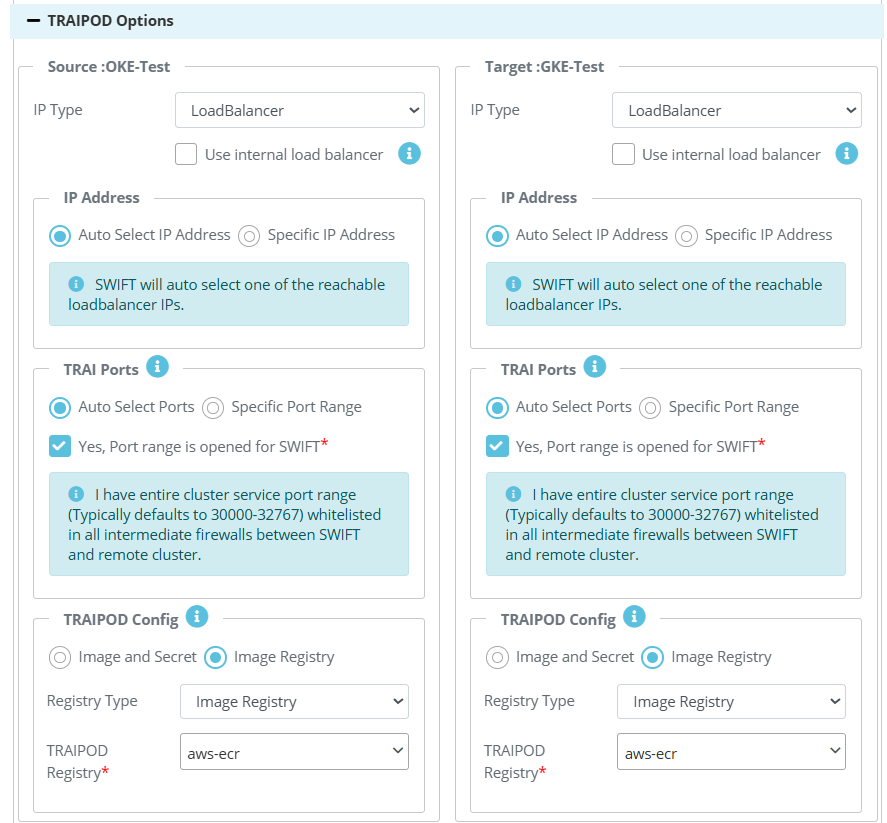Click Source IP Address group title

click(101, 198)
